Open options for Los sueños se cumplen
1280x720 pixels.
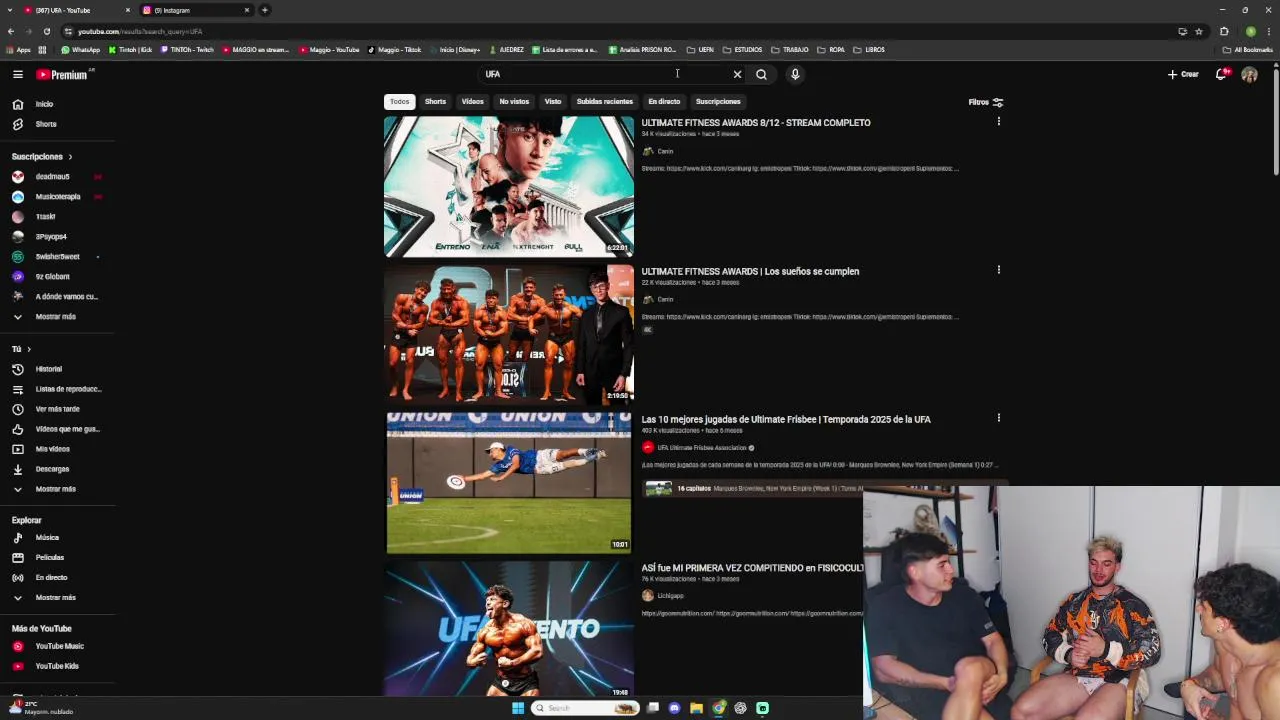click(998, 270)
